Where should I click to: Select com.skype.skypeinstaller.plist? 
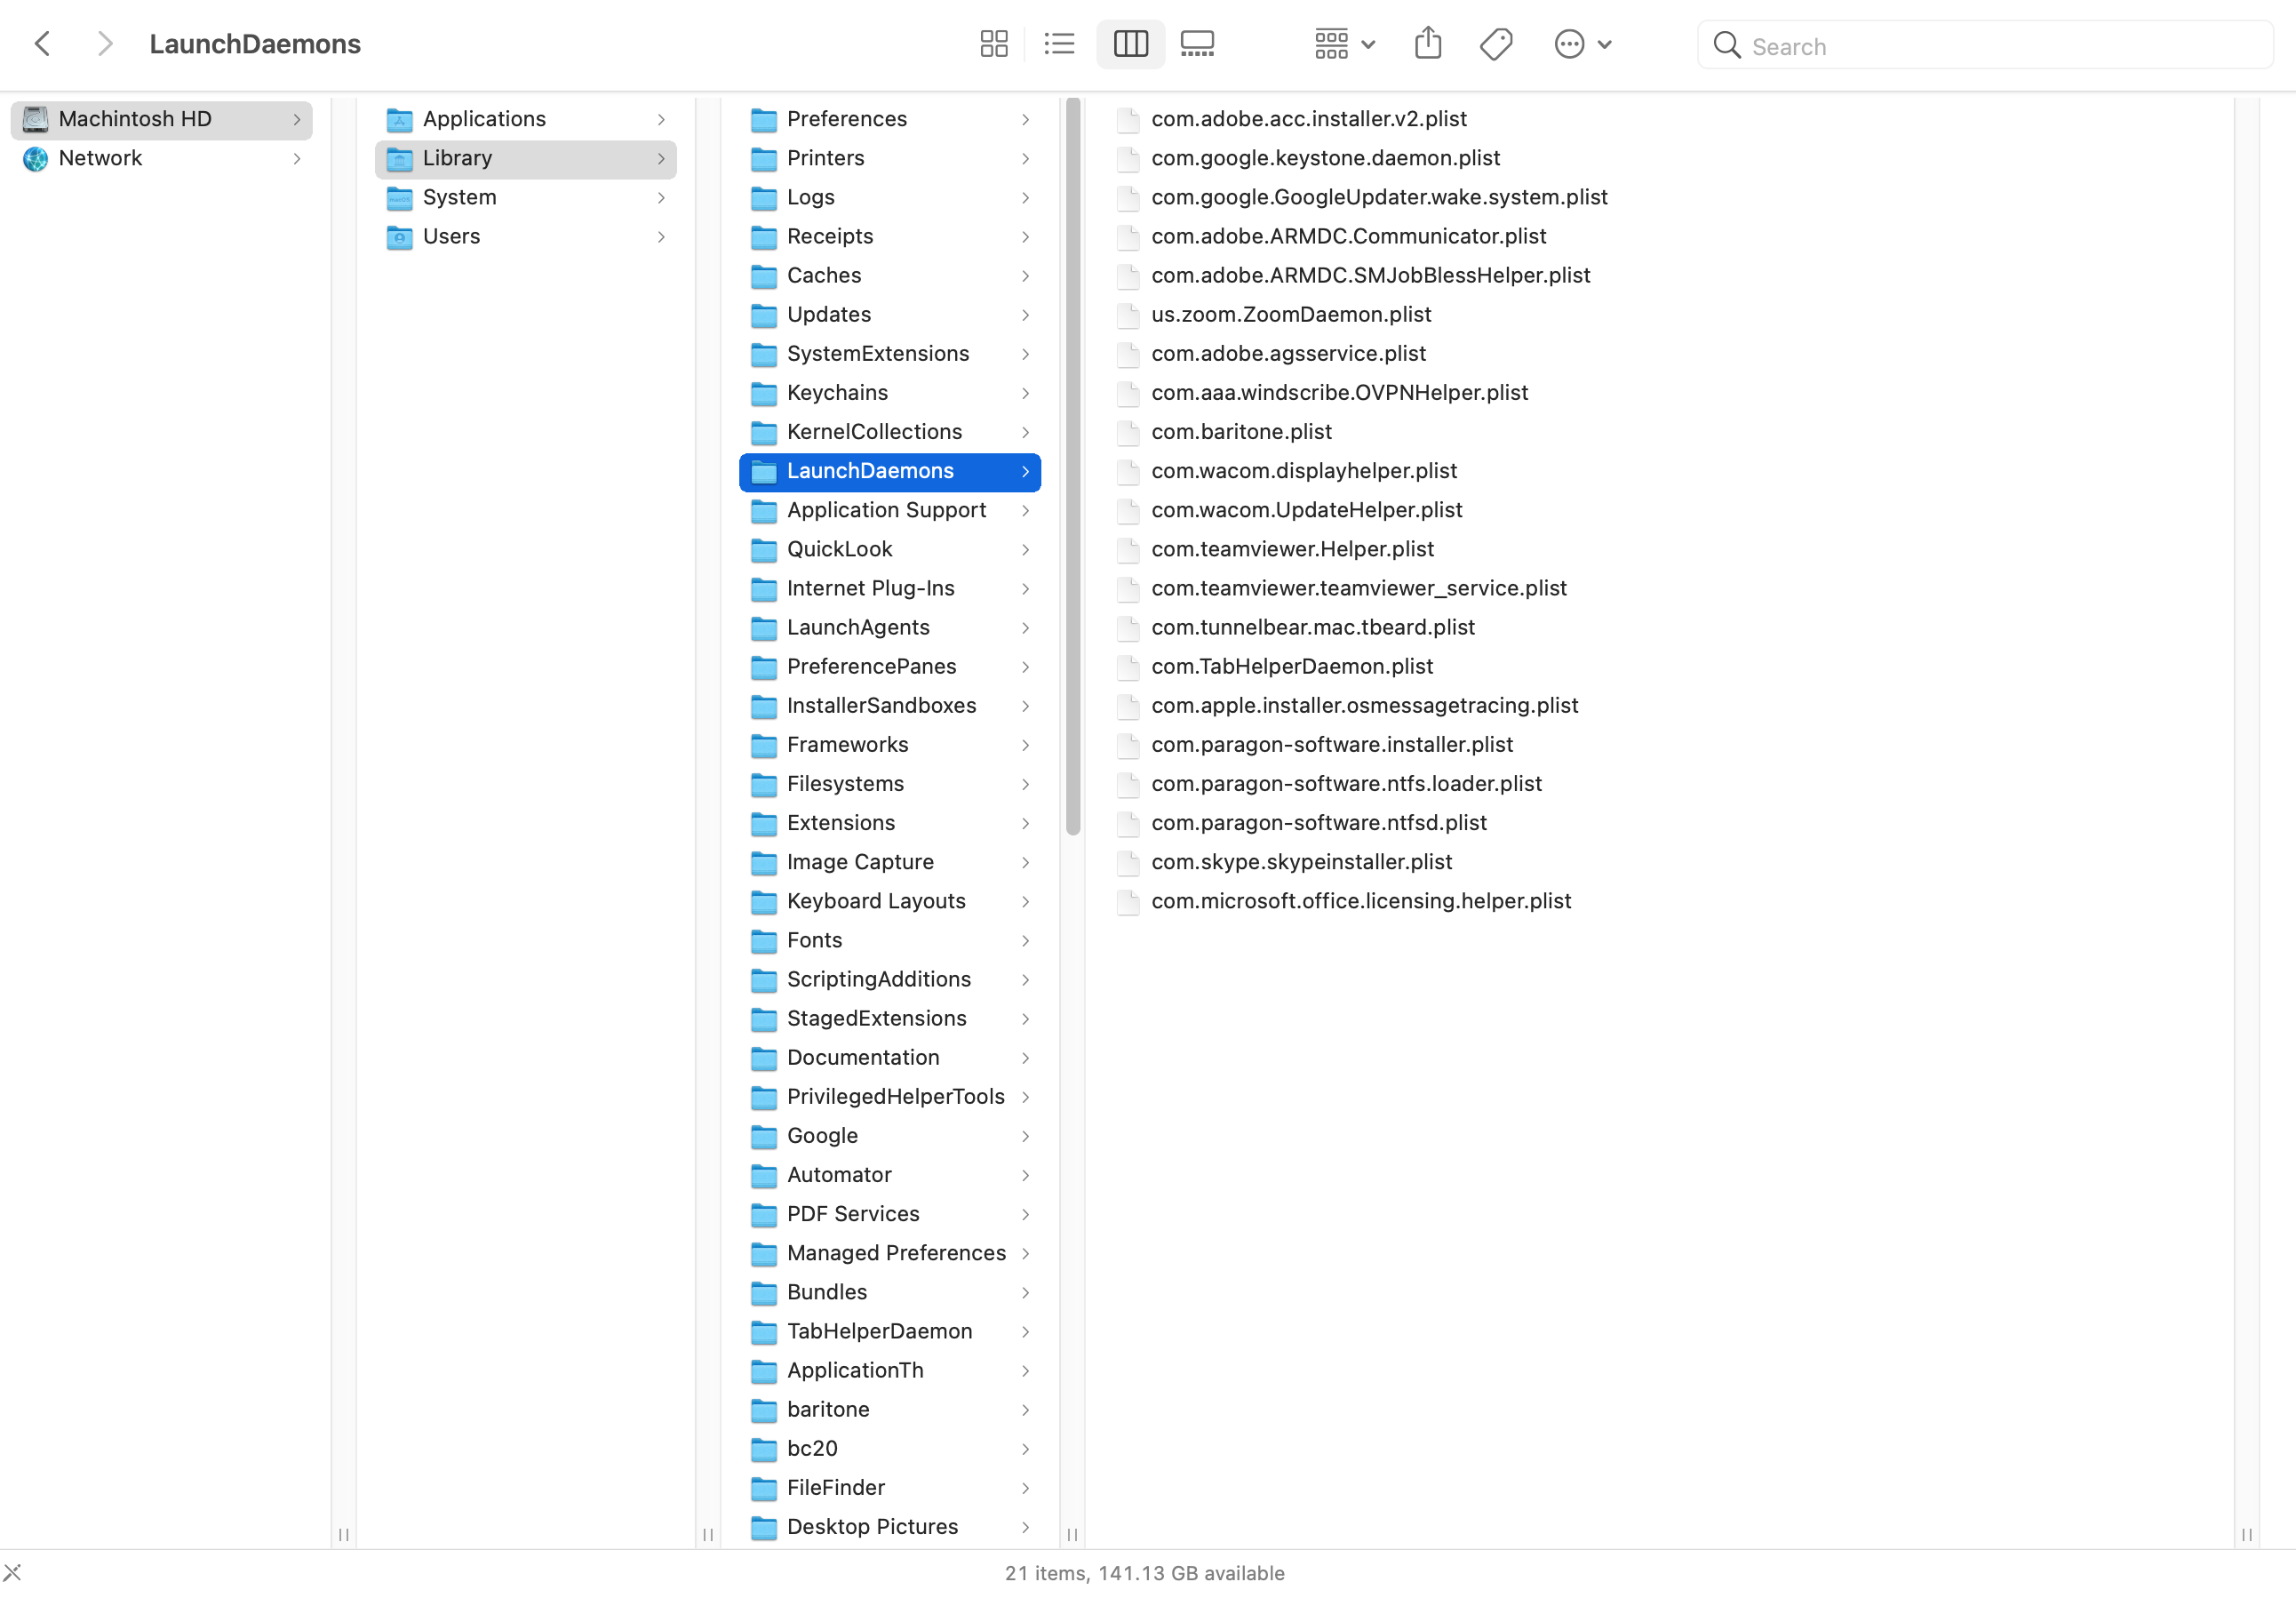click(1301, 862)
